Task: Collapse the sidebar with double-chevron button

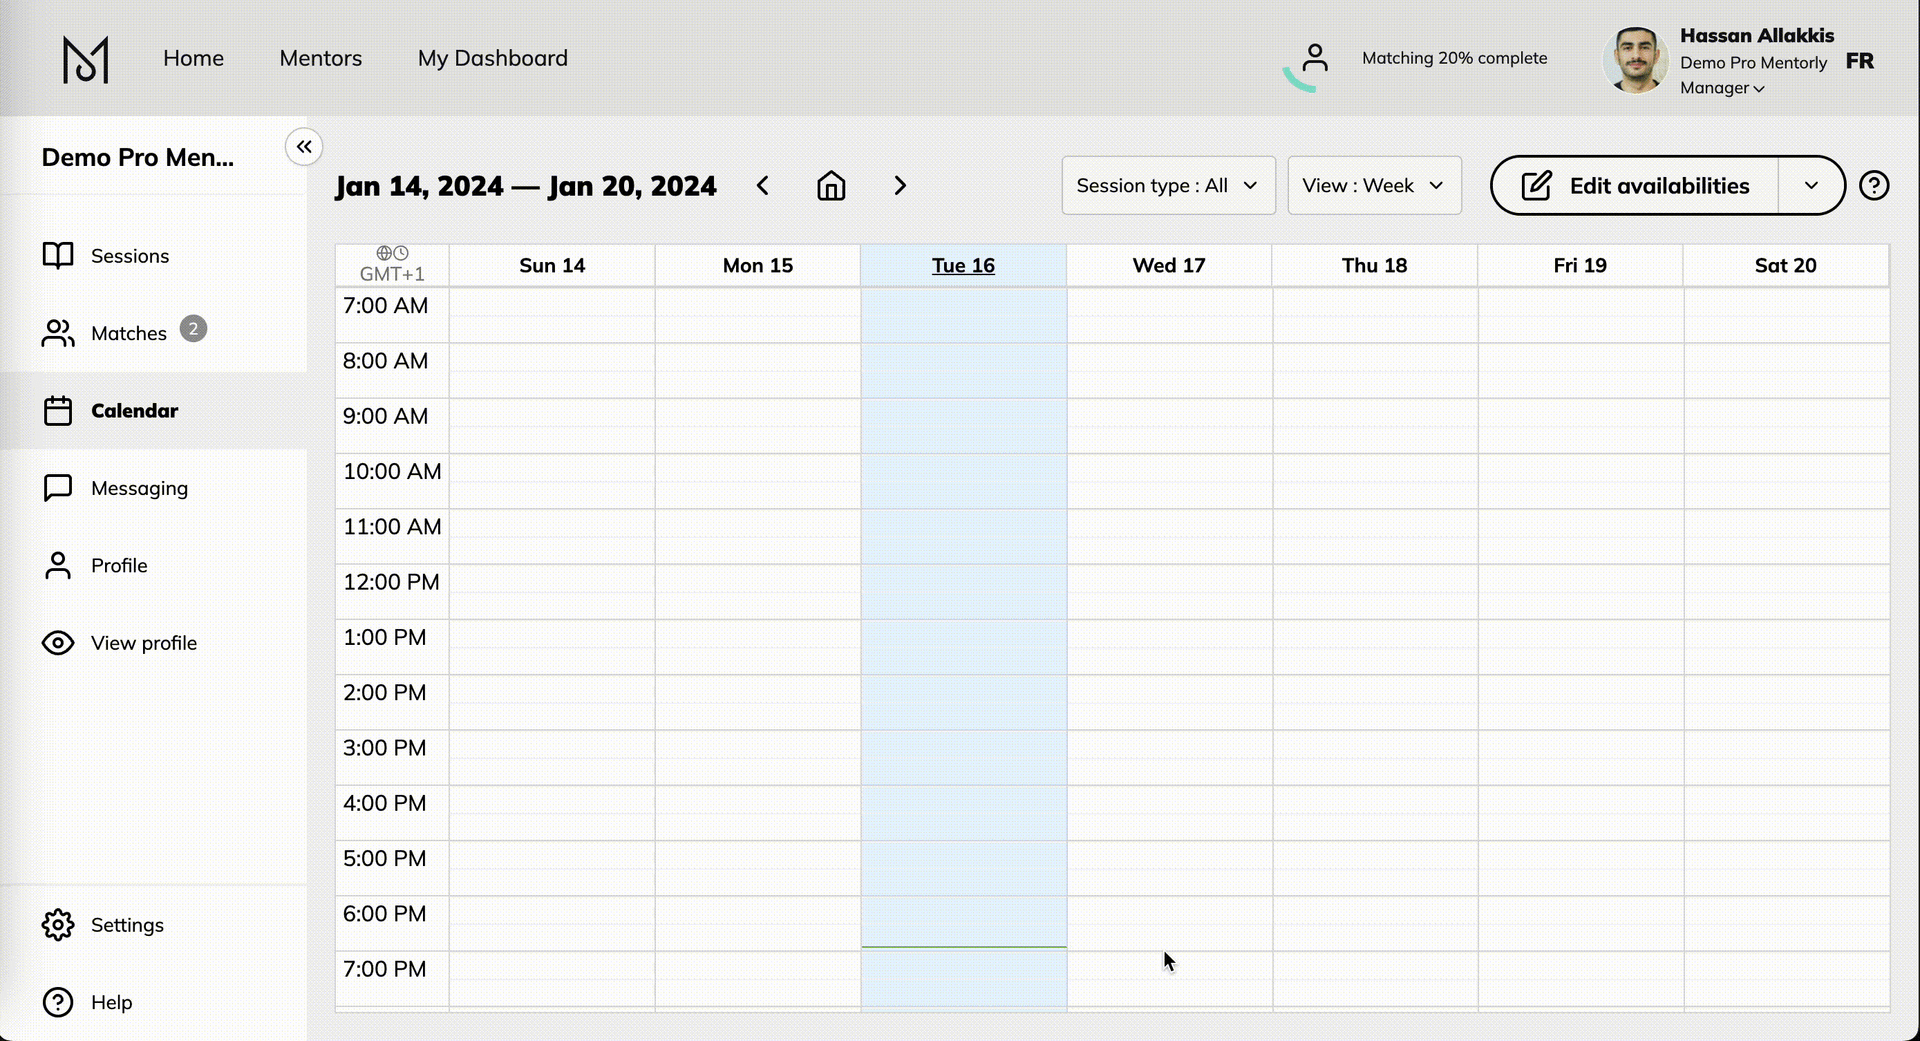Action: [x=304, y=147]
